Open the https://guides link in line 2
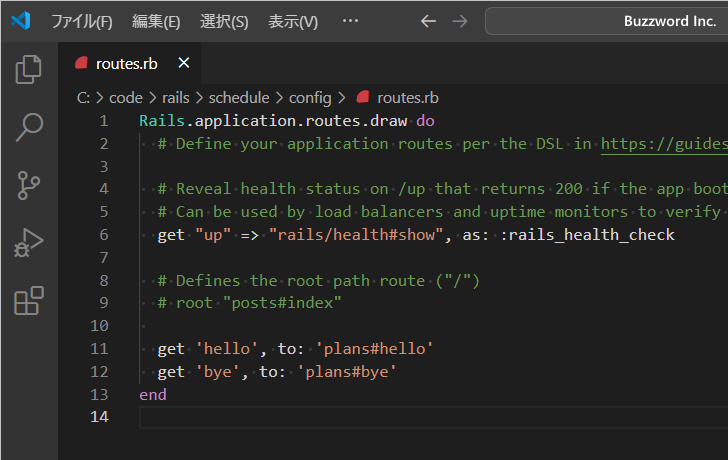Screen dimensions: 728x460 tap(664, 144)
